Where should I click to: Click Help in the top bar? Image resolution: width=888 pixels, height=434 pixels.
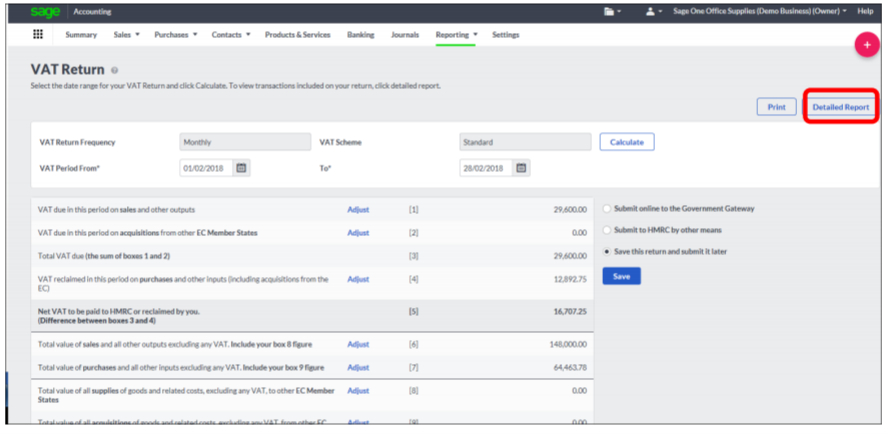click(865, 11)
